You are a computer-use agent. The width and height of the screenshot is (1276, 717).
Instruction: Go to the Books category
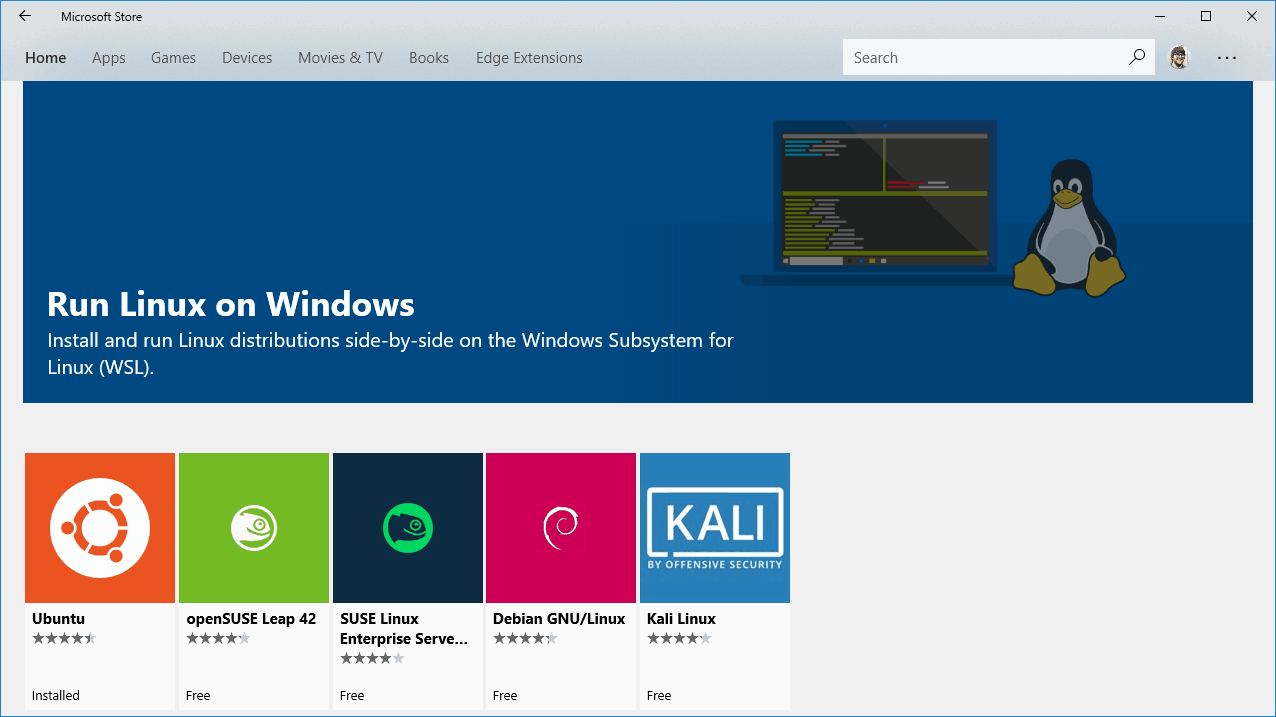(429, 57)
